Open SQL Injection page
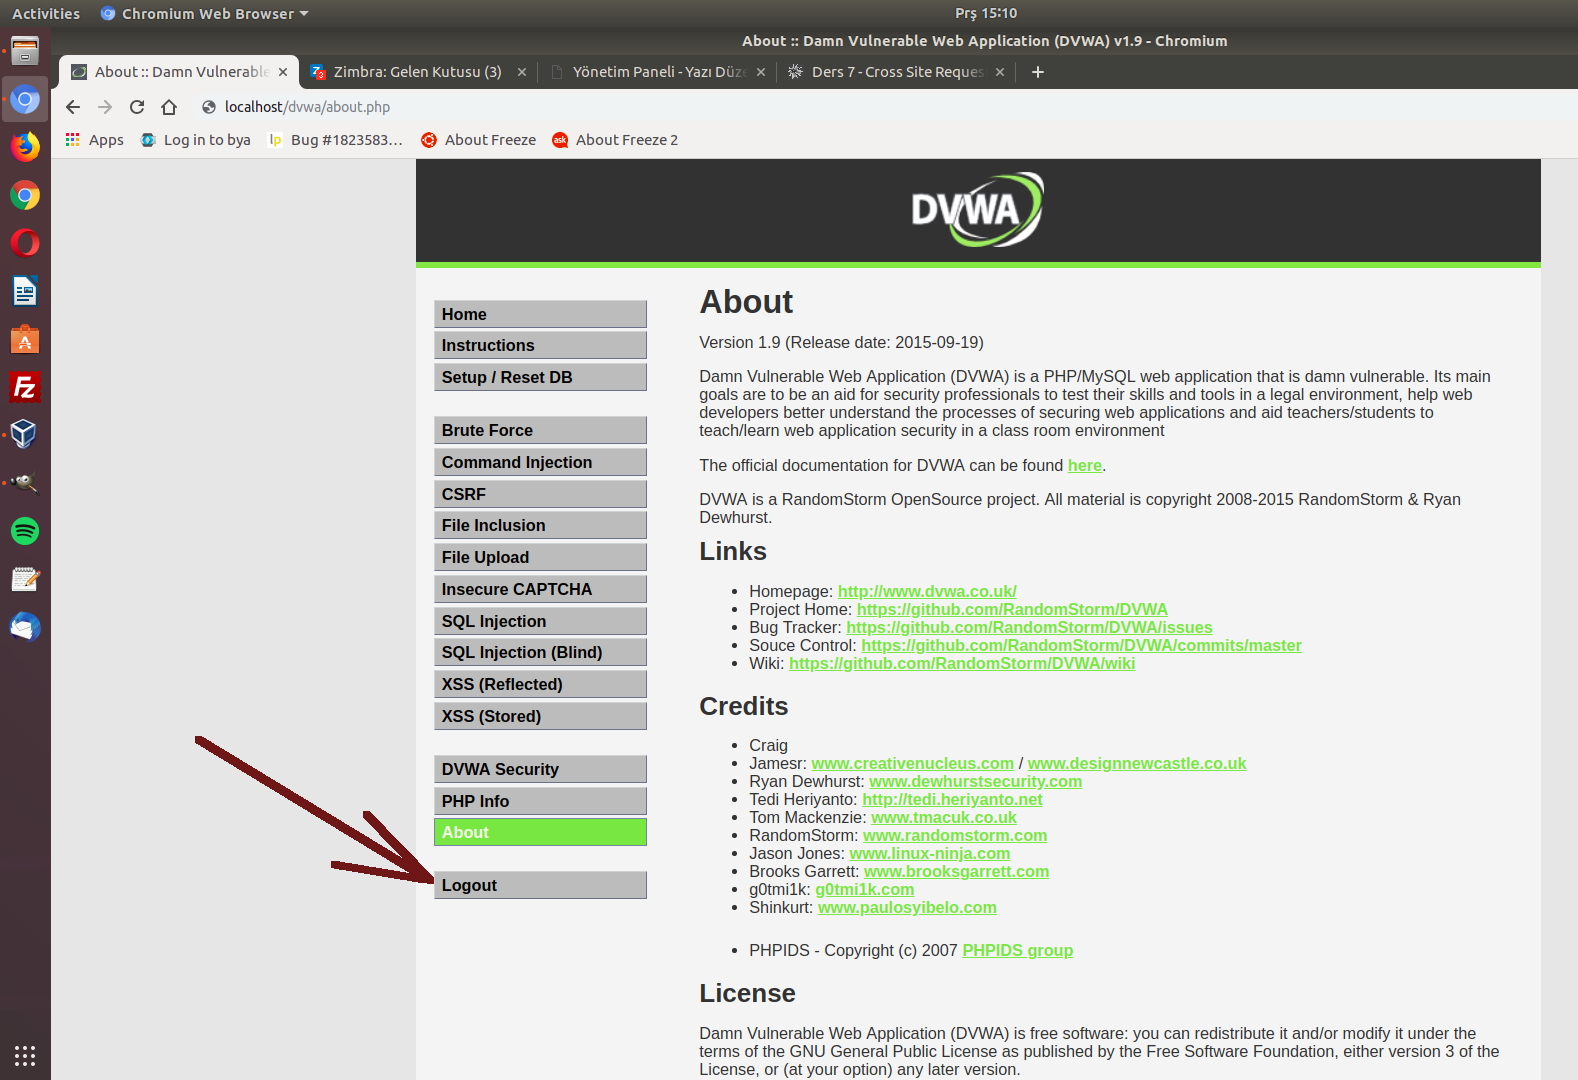Image resolution: width=1578 pixels, height=1080 pixels. coord(540,621)
